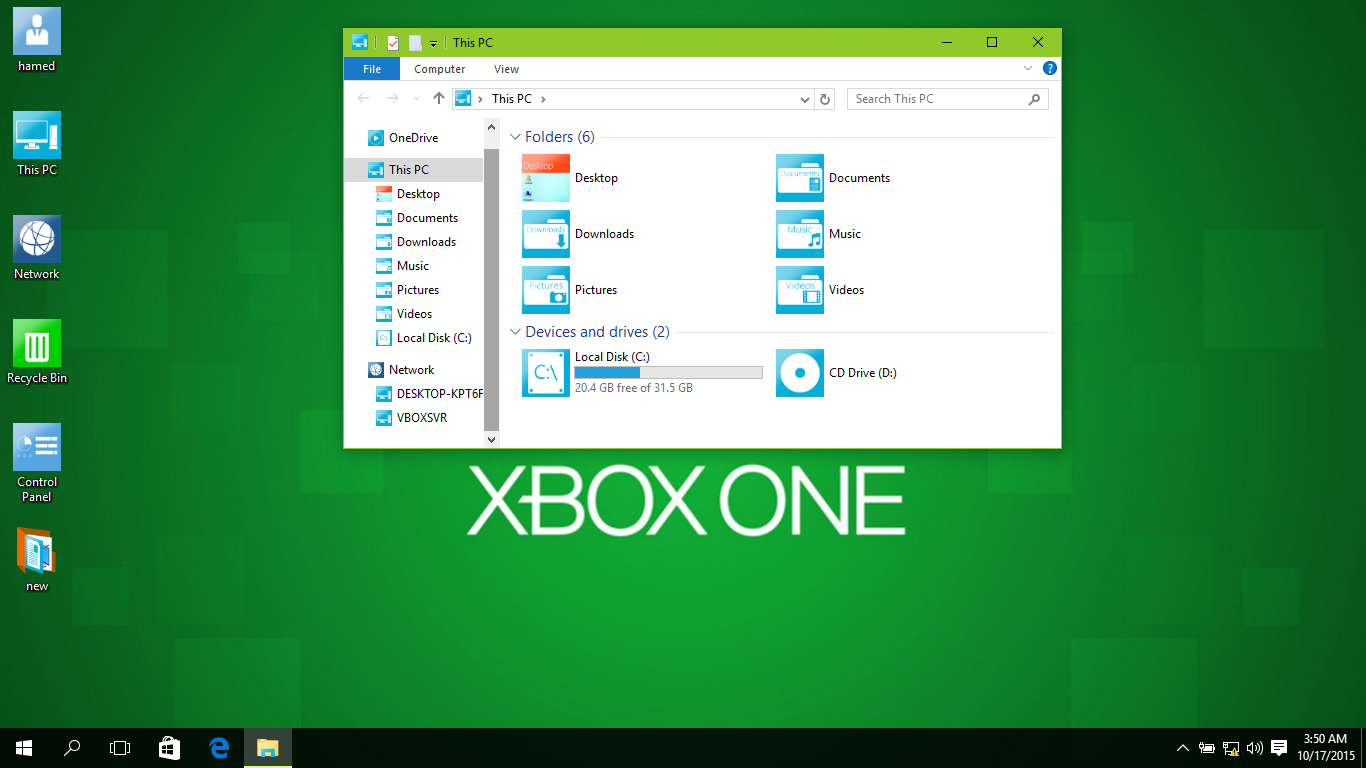Open the Store app in taskbar
The height and width of the screenshot is (768, 1366).
click(169, 747)
